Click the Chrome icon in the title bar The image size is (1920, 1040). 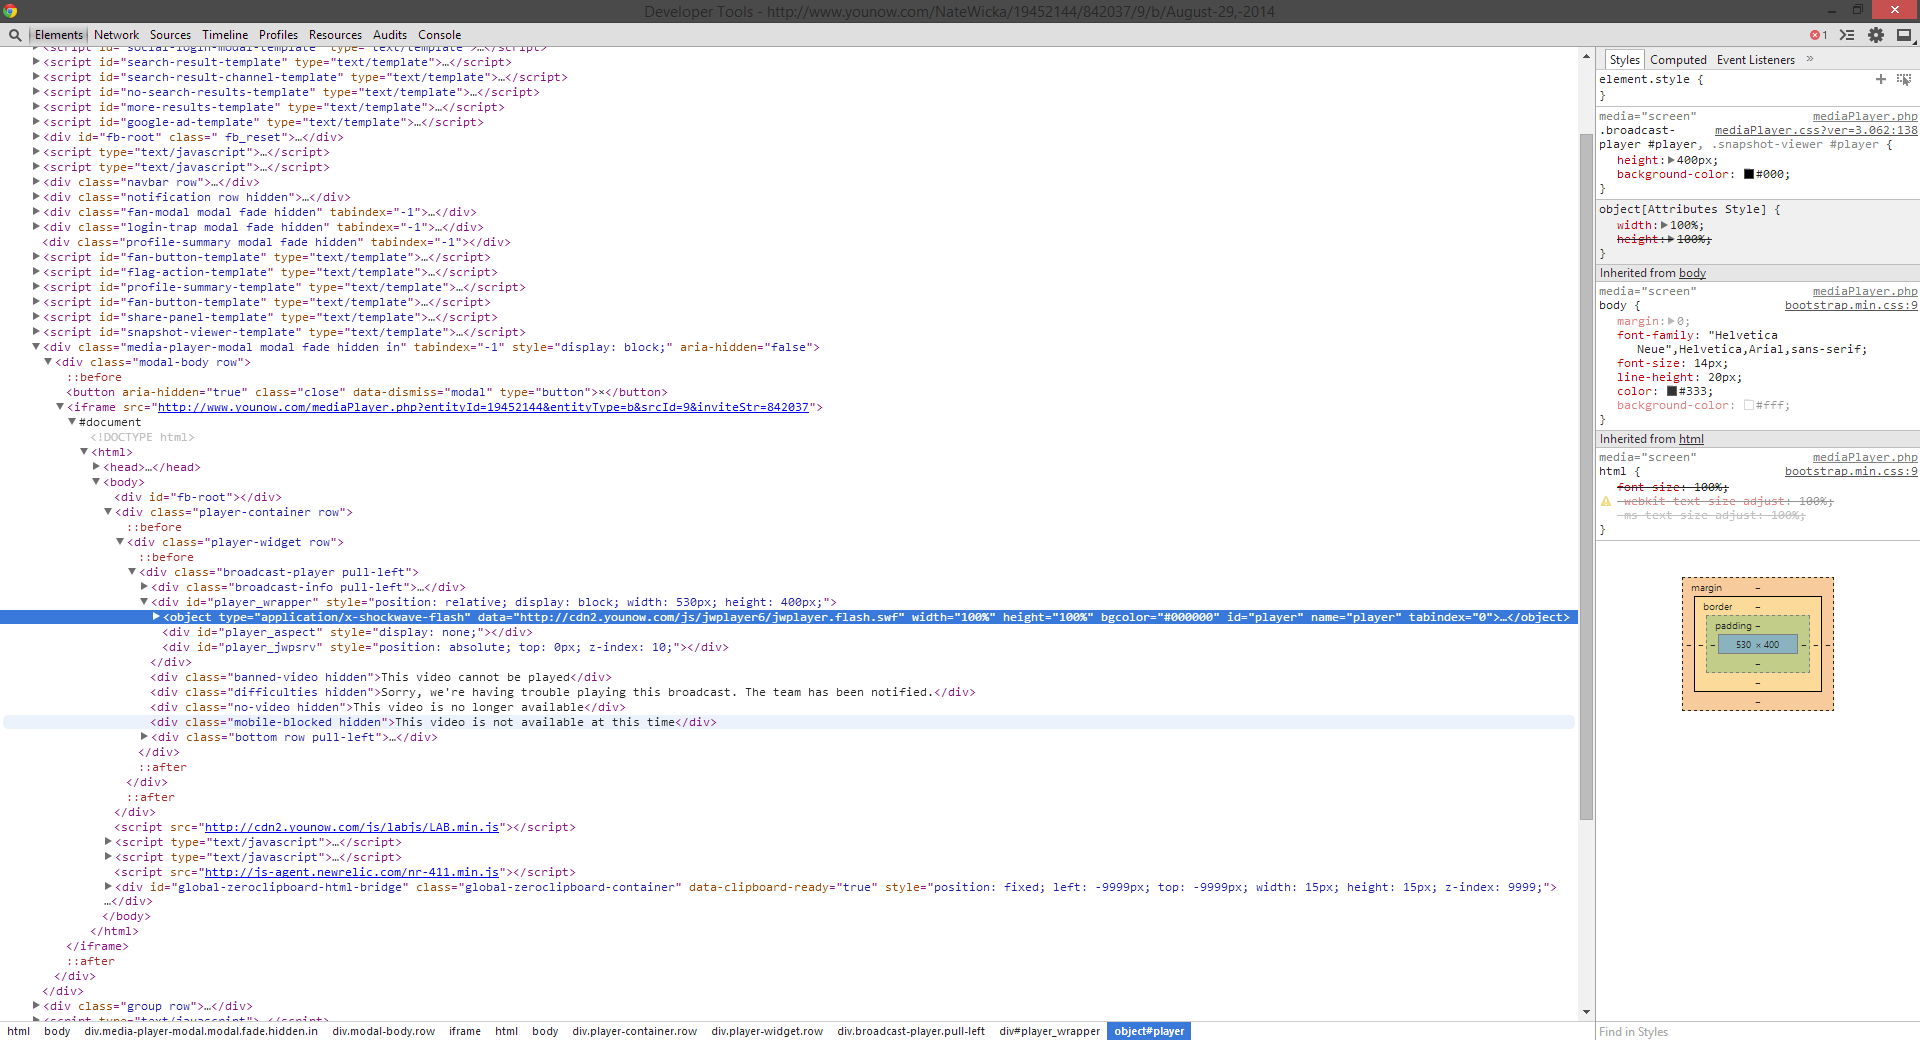coord(10,11)
